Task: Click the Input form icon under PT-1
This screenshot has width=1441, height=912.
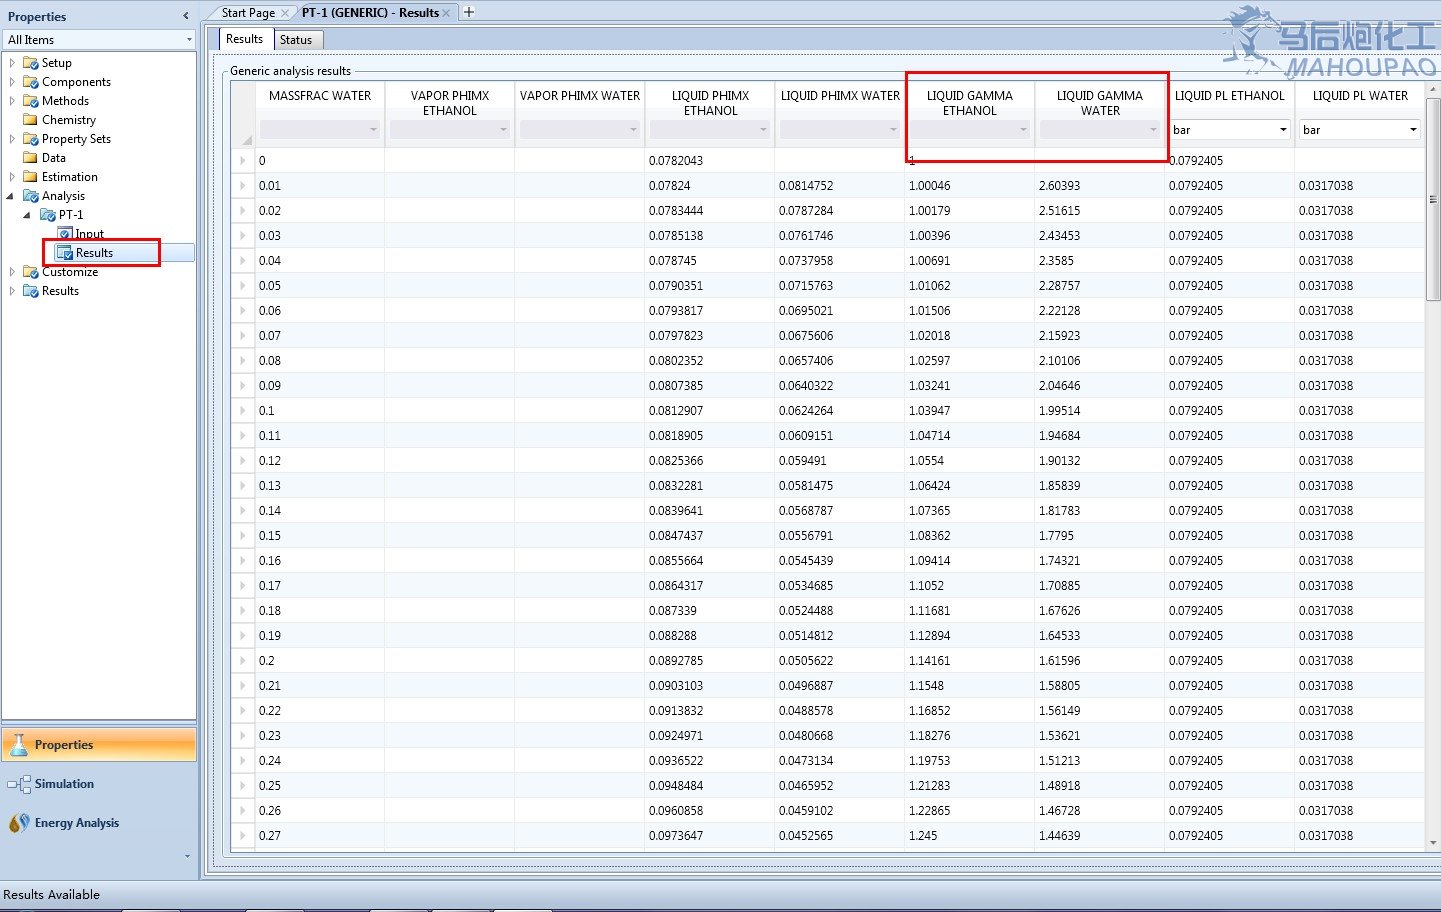Action: [x=65, y=234]
